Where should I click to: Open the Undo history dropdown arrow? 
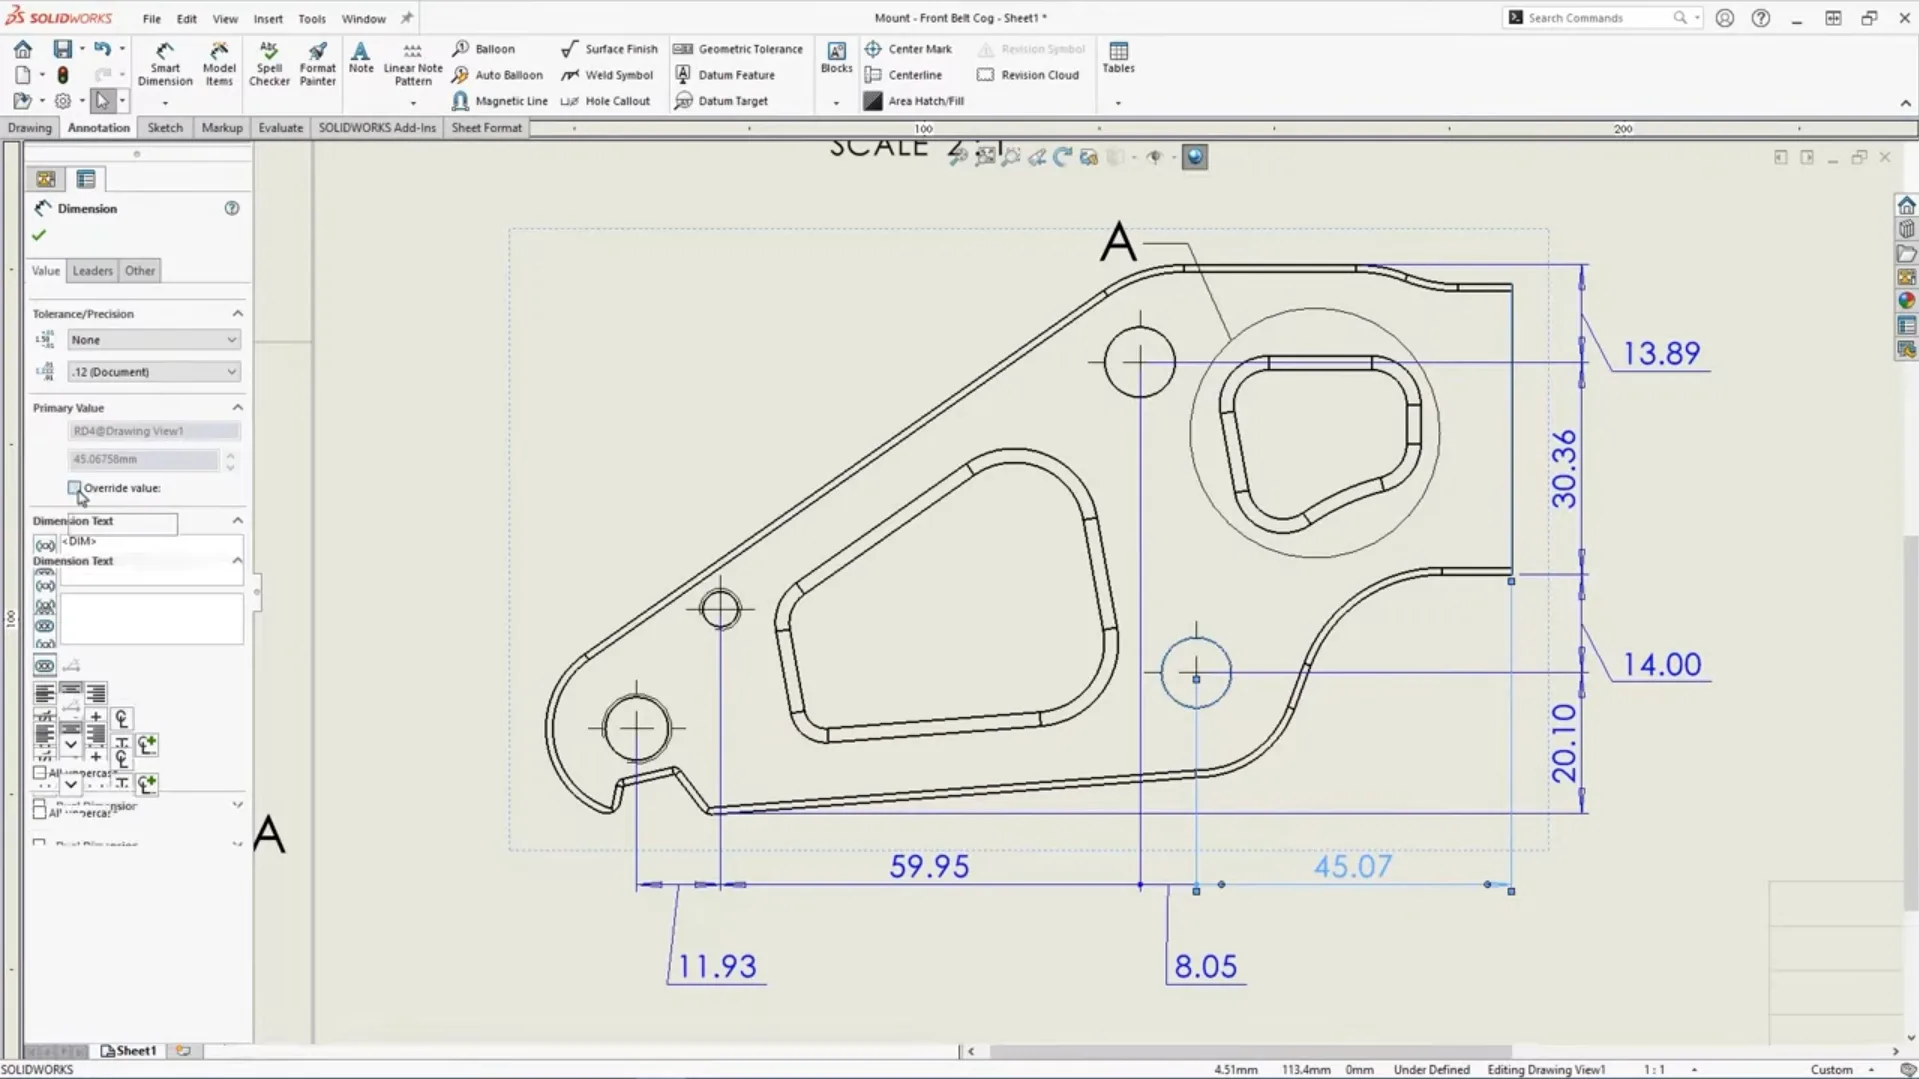tap(122, 49)
